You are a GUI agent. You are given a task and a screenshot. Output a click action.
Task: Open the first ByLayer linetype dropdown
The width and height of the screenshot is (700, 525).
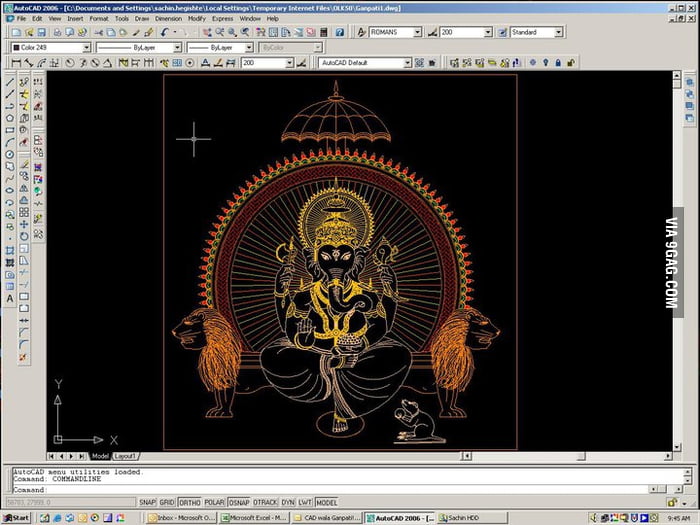[x=177, y=47]
